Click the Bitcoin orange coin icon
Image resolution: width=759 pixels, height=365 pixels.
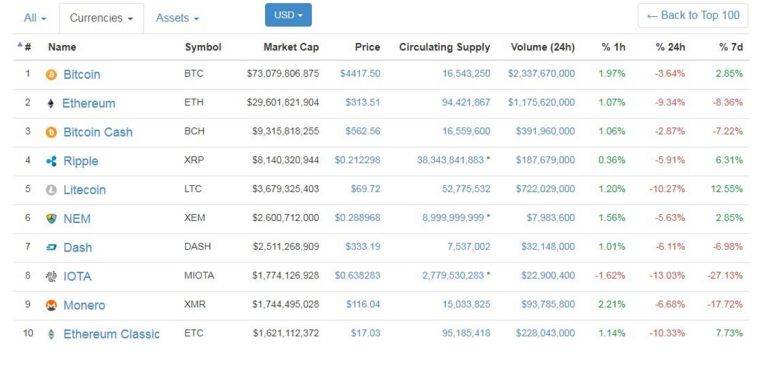[51, 75]
